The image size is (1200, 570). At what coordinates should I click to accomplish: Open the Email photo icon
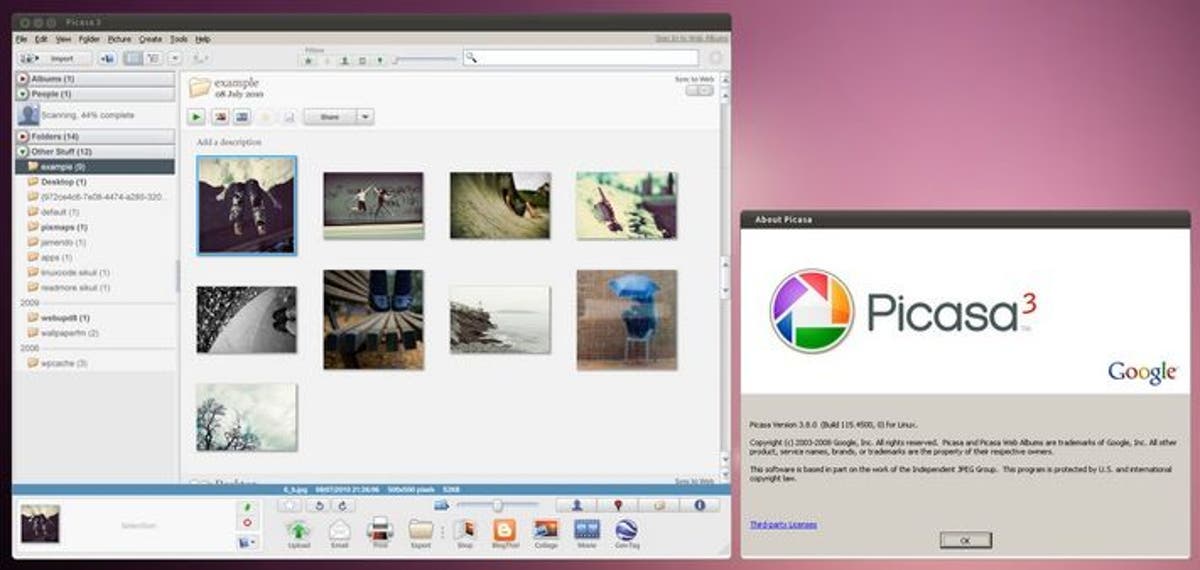(340, 530)
